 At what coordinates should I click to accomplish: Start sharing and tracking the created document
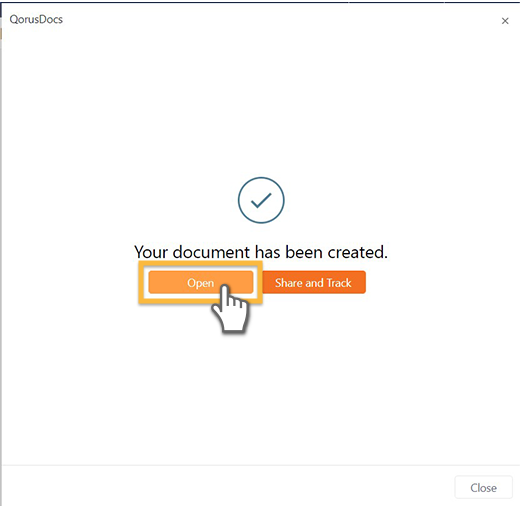314,282
